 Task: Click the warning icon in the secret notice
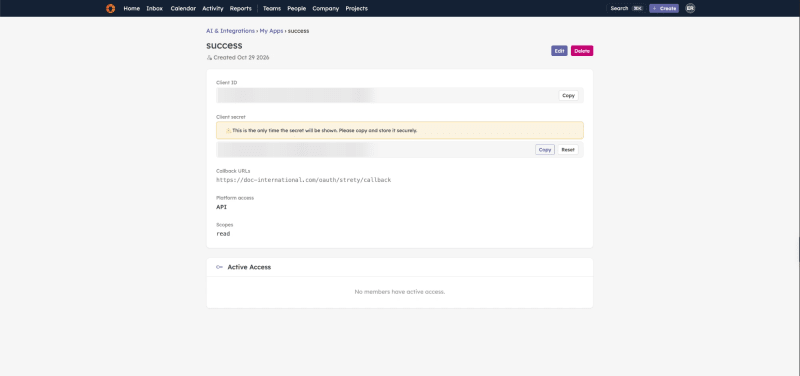click(229, 131)
